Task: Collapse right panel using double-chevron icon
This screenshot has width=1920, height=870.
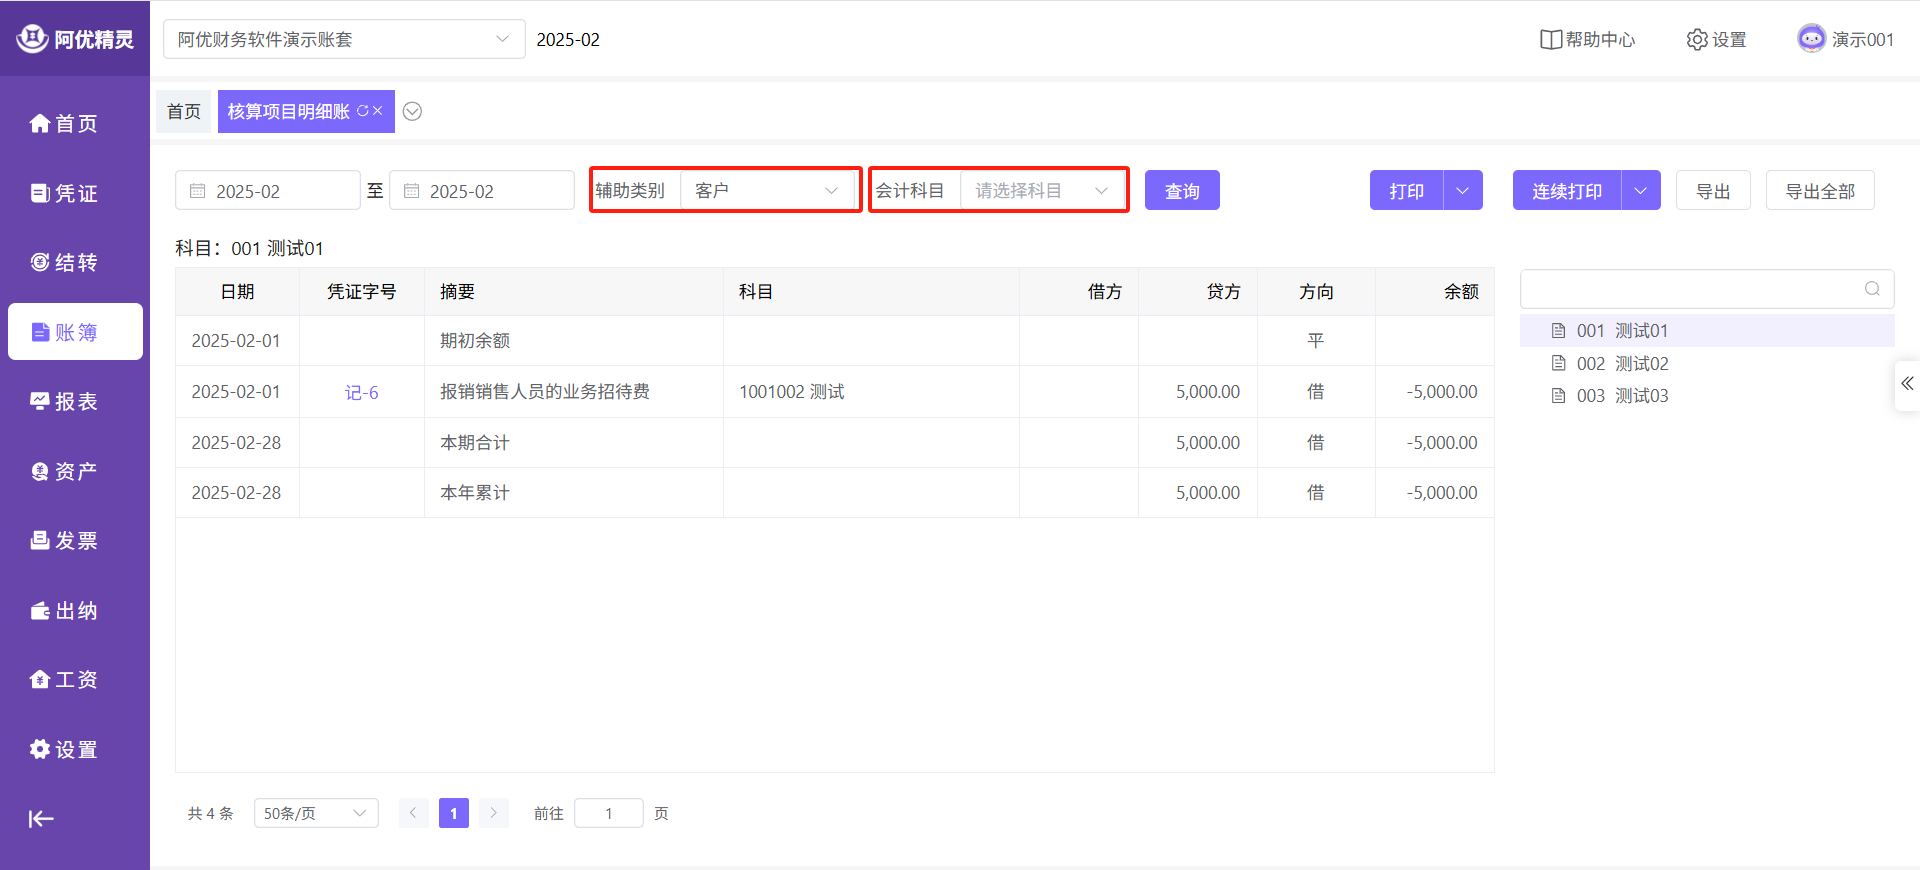Action: coord(1907,384)
